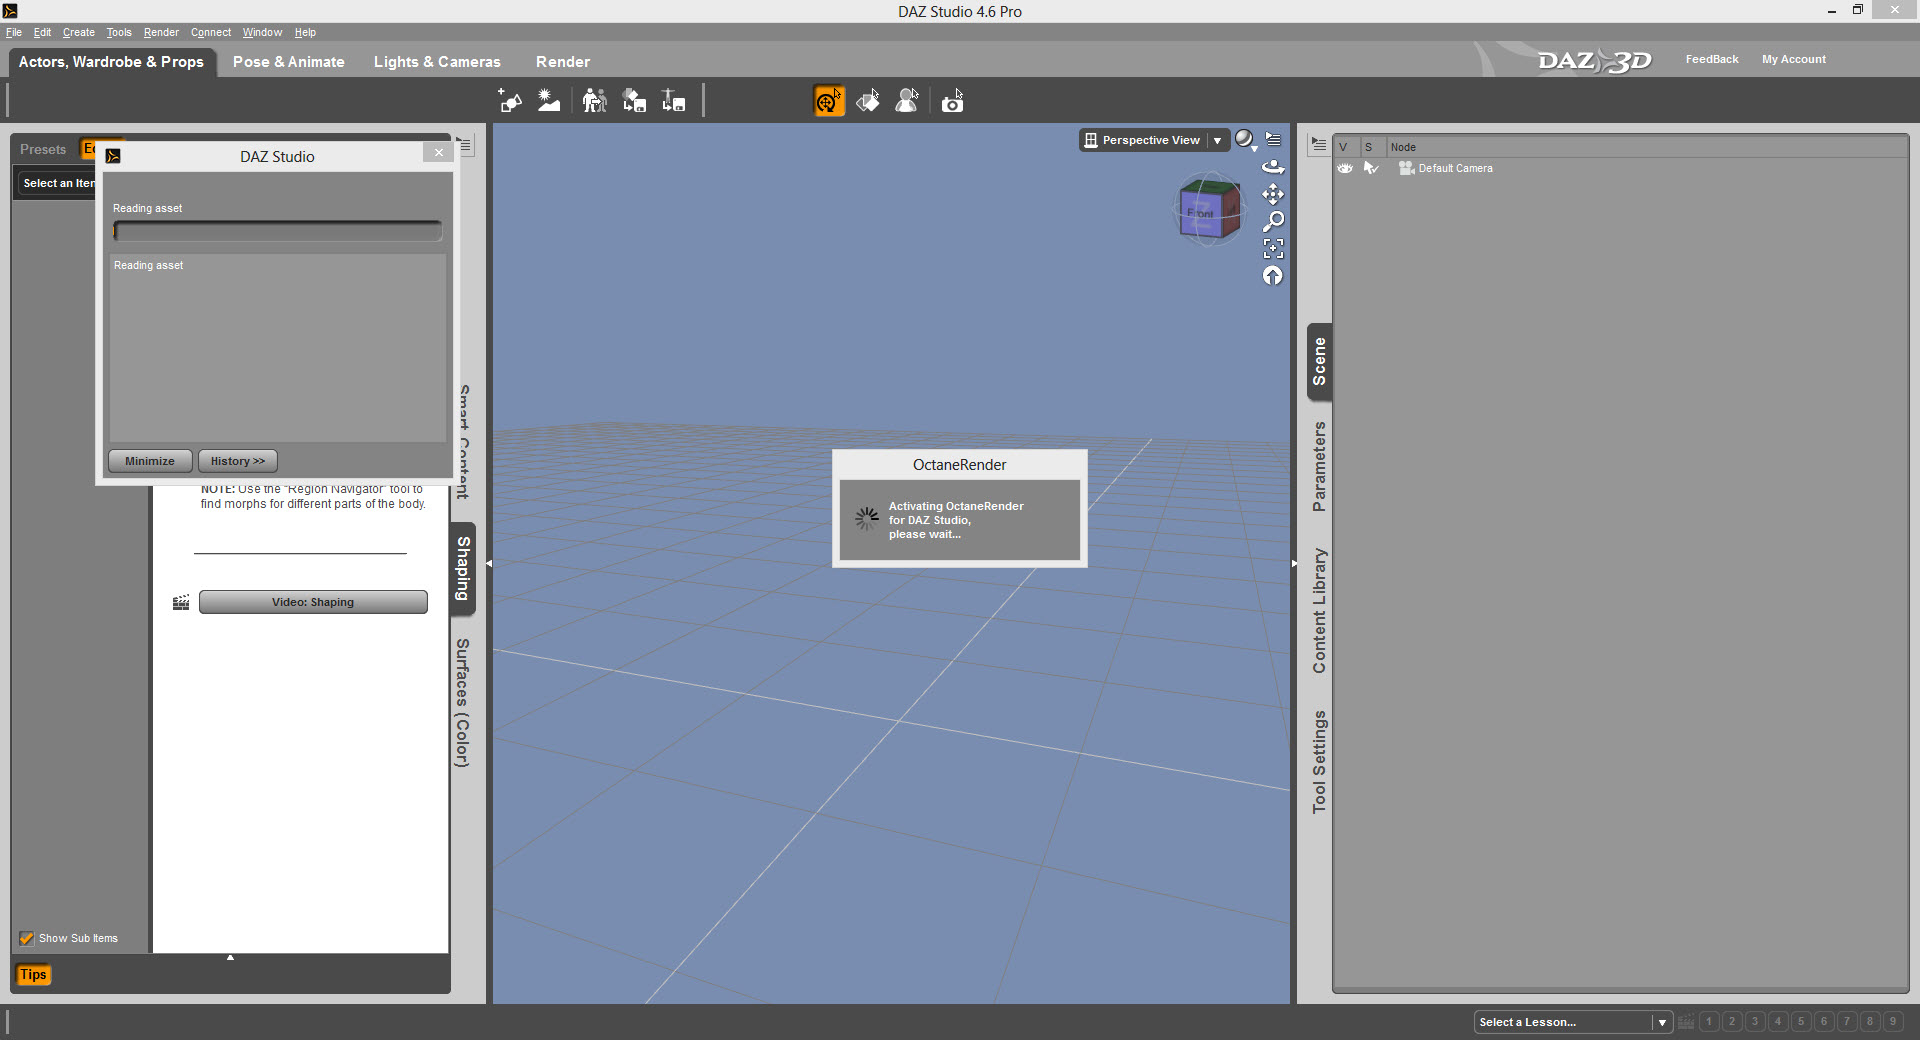This screenshot has width=1920, height=1040.
Task: Open the Help menu
Action: pos(305,32)
